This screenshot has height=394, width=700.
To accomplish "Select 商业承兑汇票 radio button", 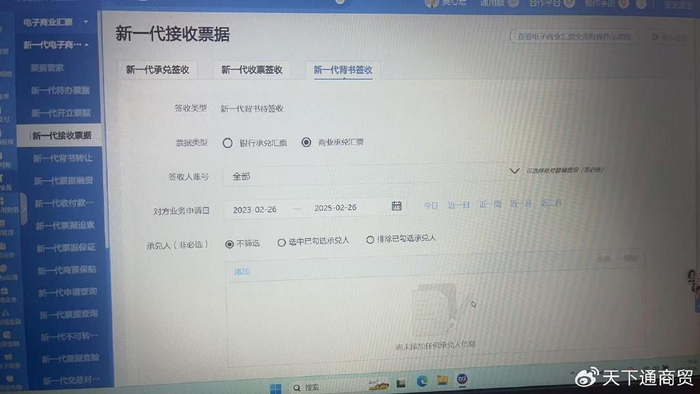I will click(x=306, y=142).
